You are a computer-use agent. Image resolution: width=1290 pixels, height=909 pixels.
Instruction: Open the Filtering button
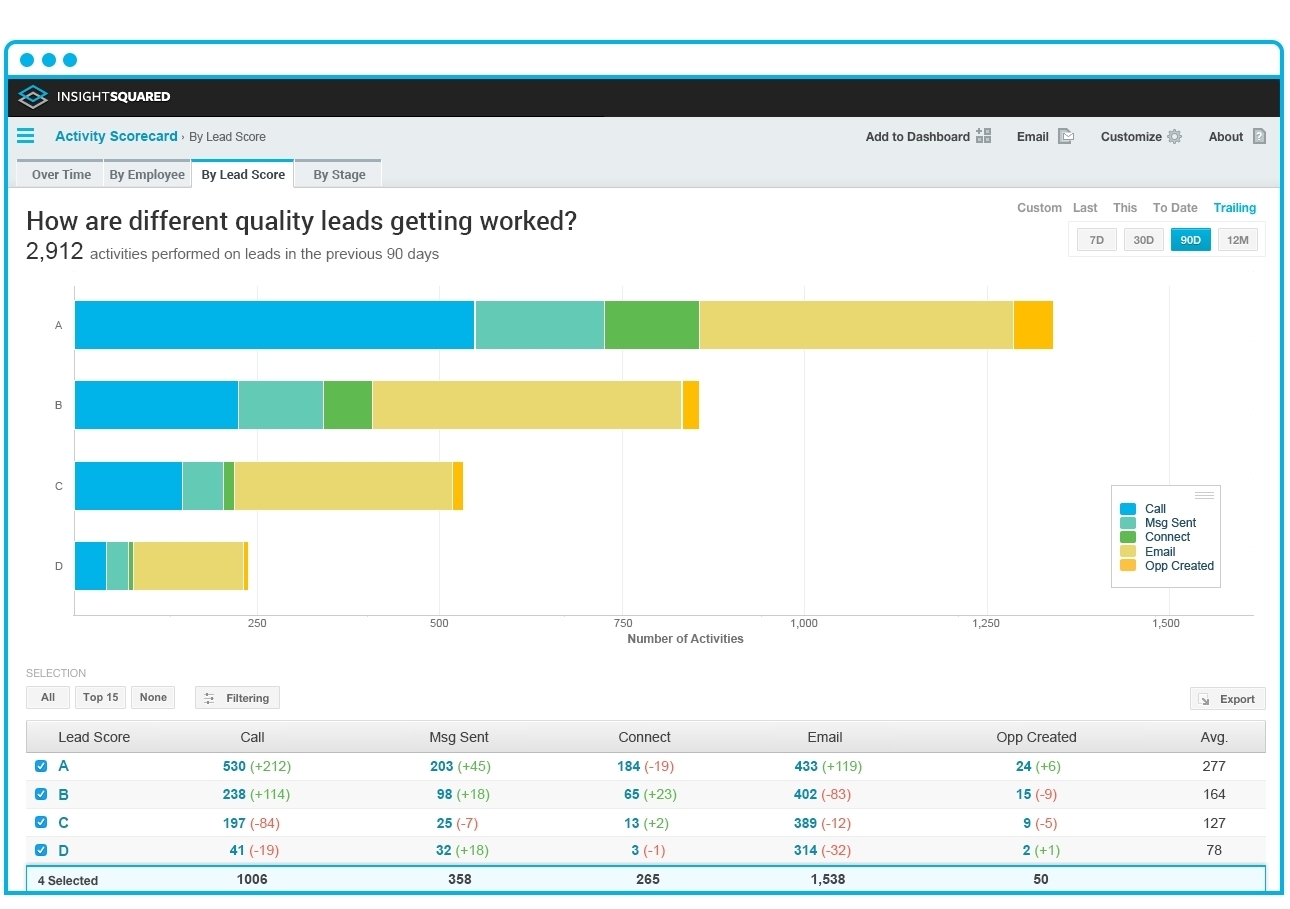(x=237, y=698)
